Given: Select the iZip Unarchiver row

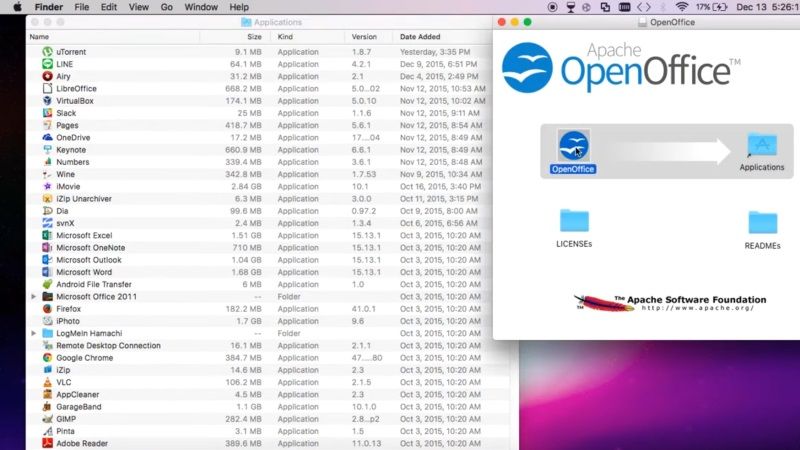Looking at the screenshot, I should (x=260, y=198).
